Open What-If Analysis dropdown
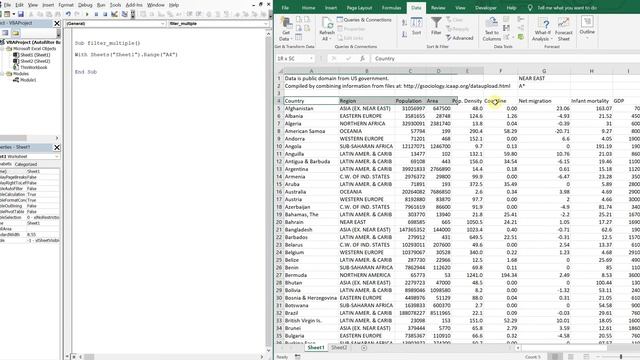This screenshot has width=640, height=360. 542,29
